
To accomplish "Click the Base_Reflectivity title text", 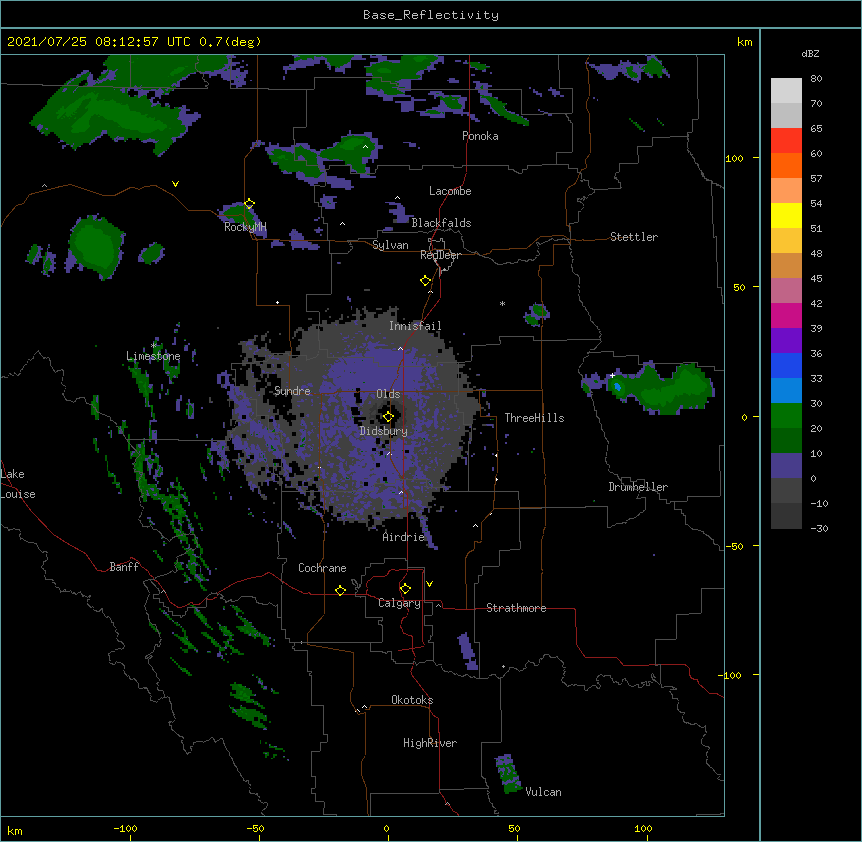I will pos(430,15).
